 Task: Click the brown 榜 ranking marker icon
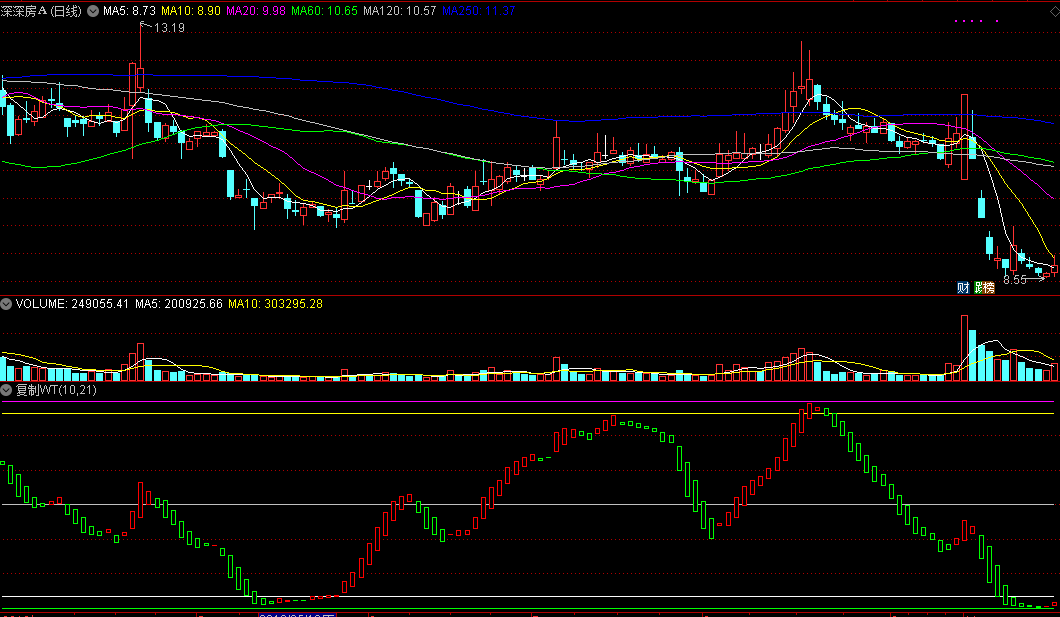(989, 288)
